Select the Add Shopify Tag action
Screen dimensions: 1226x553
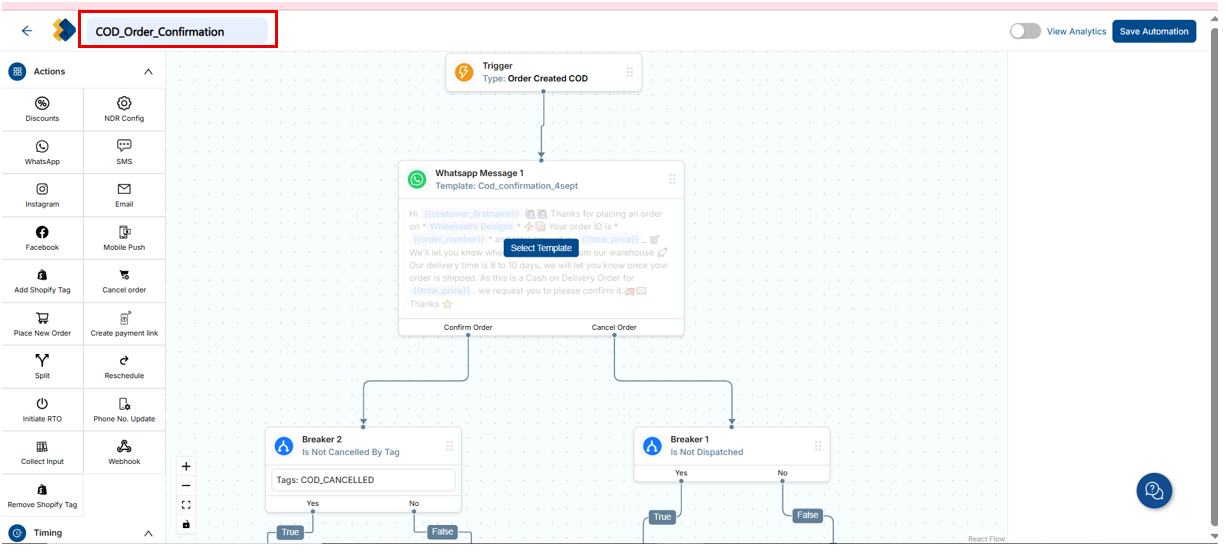[x=42, y=281]
